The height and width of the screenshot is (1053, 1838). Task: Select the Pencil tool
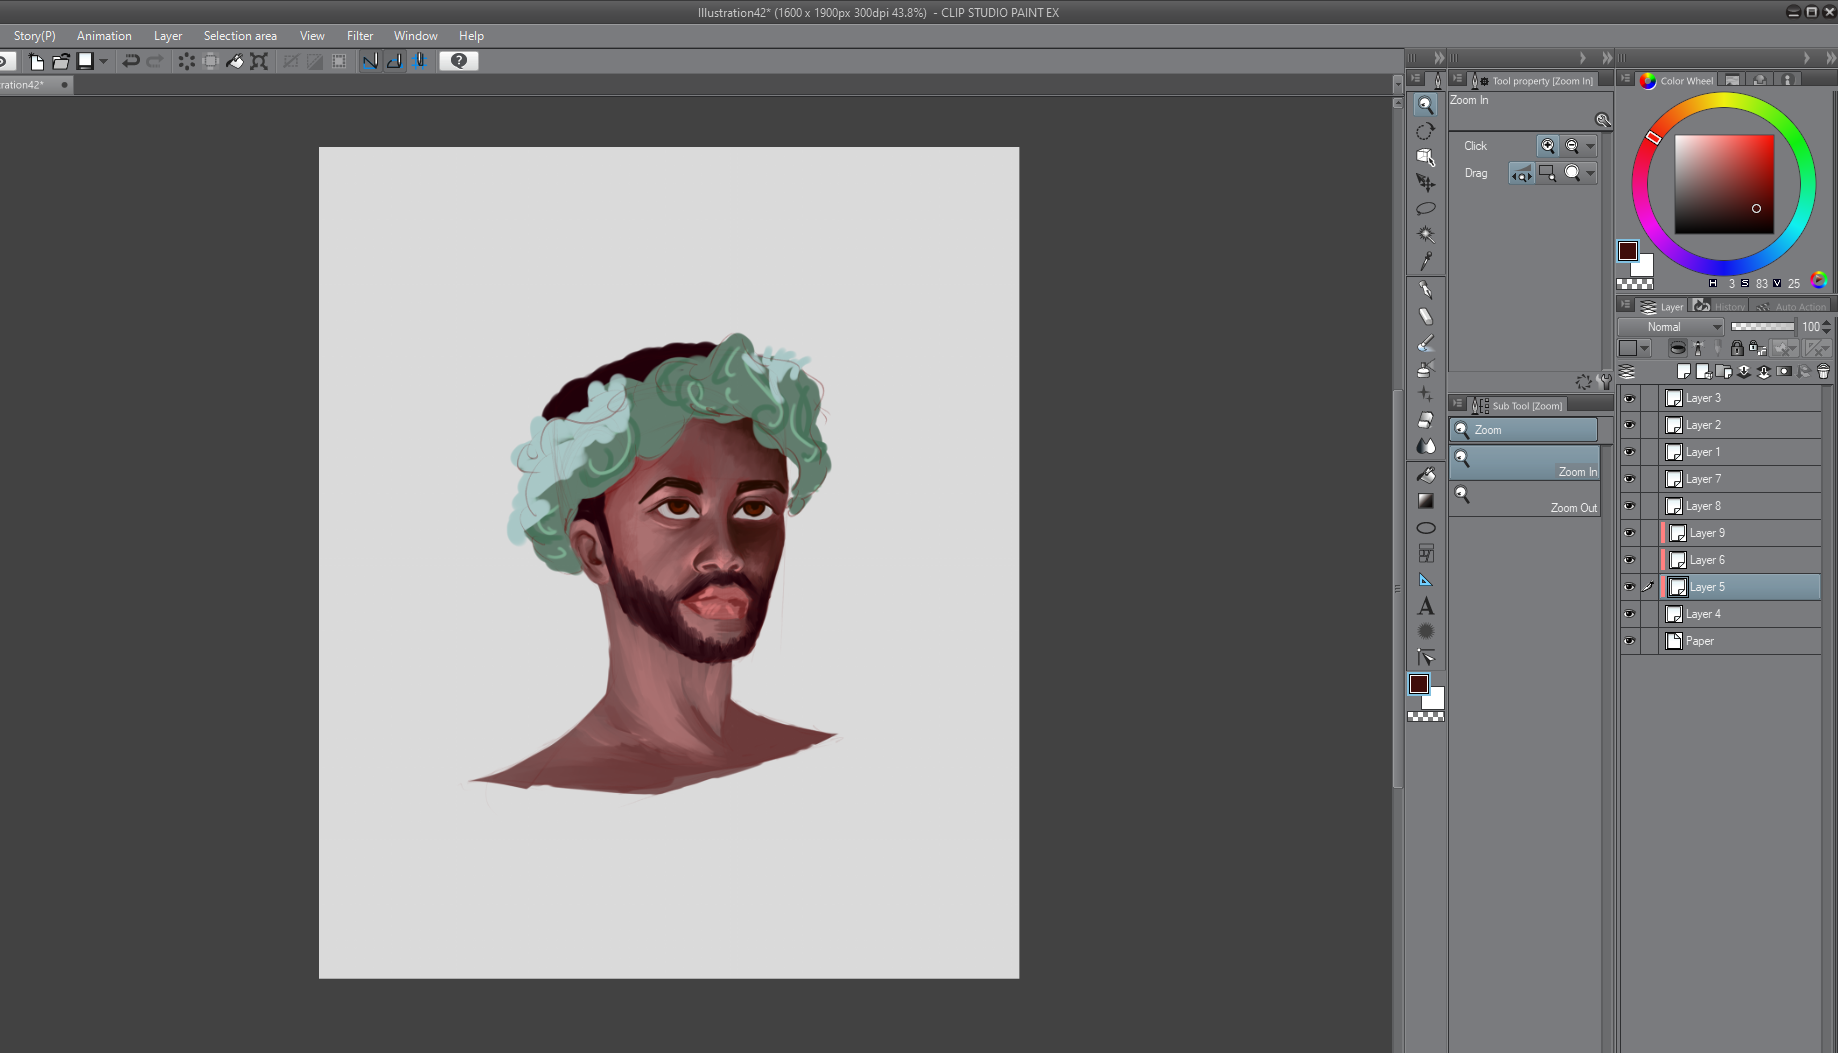tap(1425, 316)
